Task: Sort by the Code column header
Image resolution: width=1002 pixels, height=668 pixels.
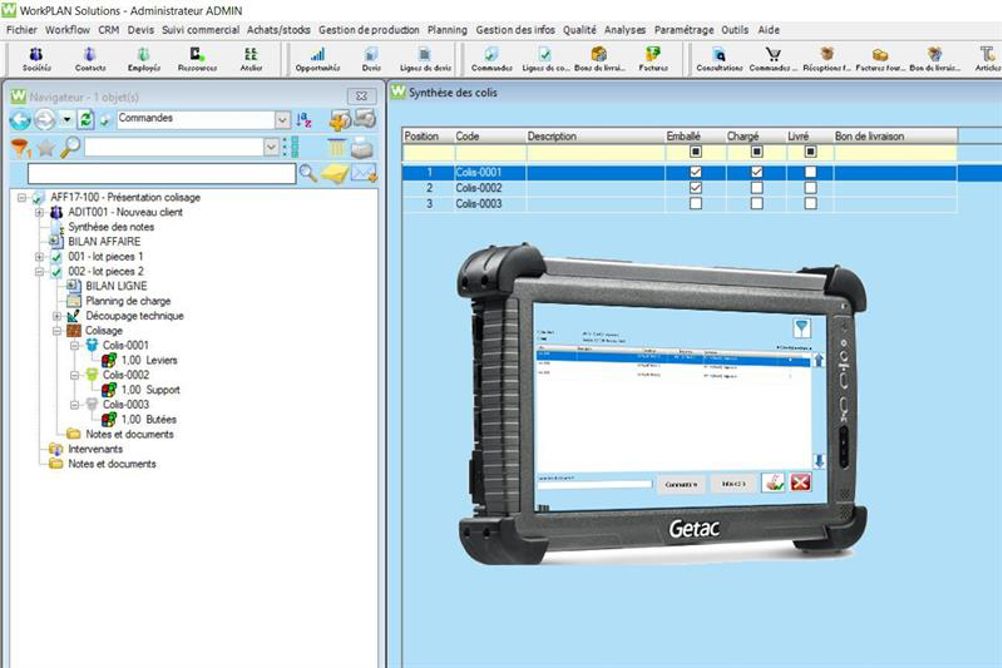Action: tap(489, 136)
